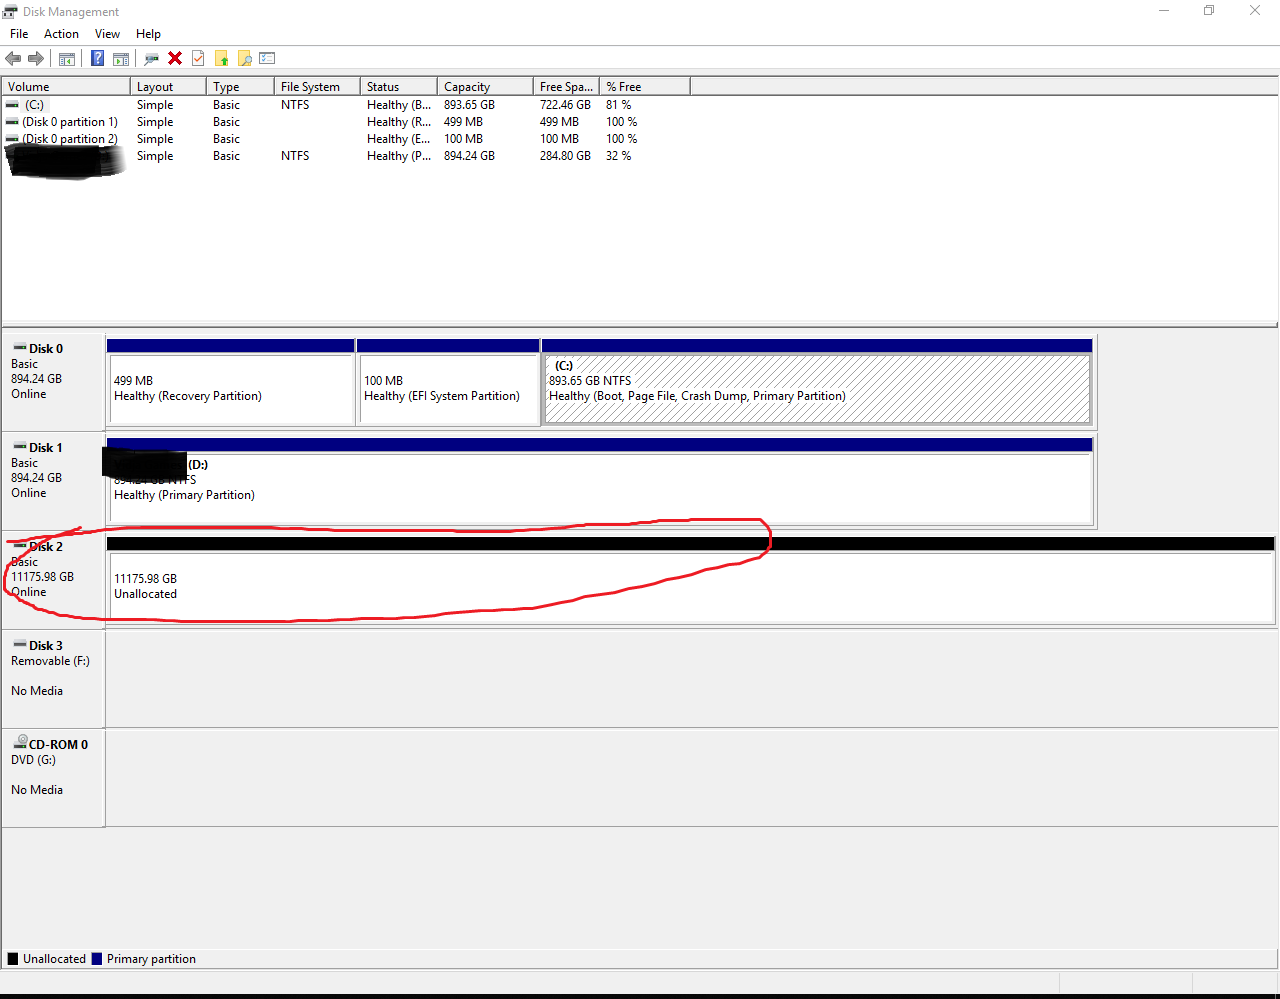The image size is (1280, 999).
Task: Select the Disk 1 label box
Action: 53,481
